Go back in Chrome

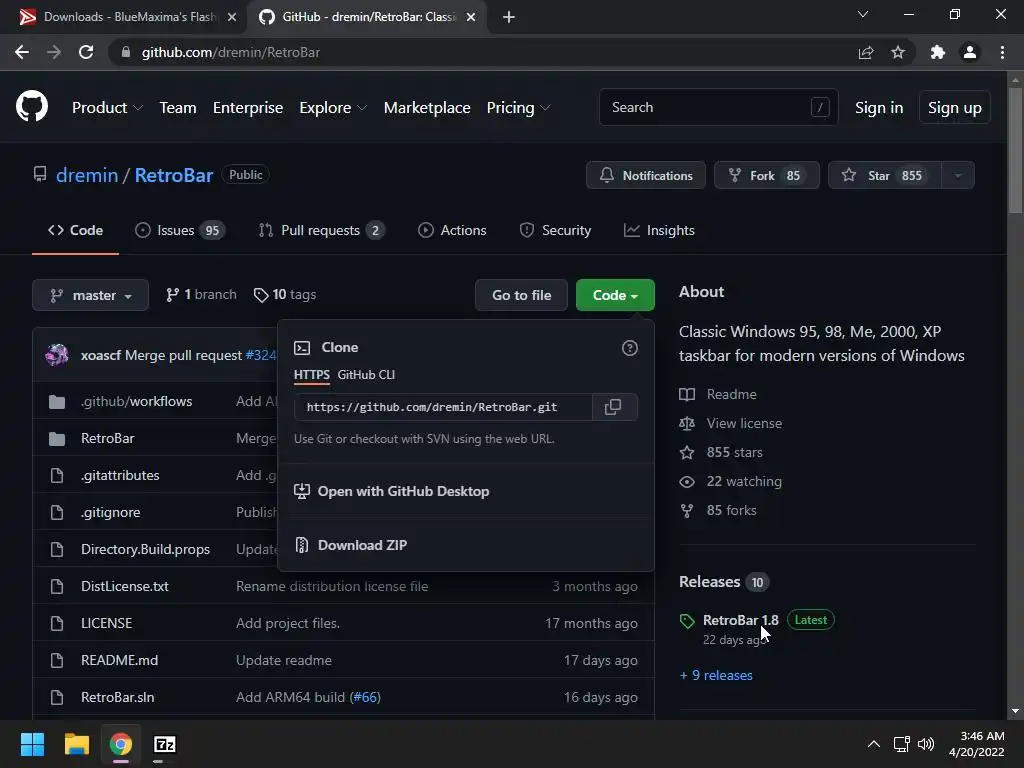22,52
